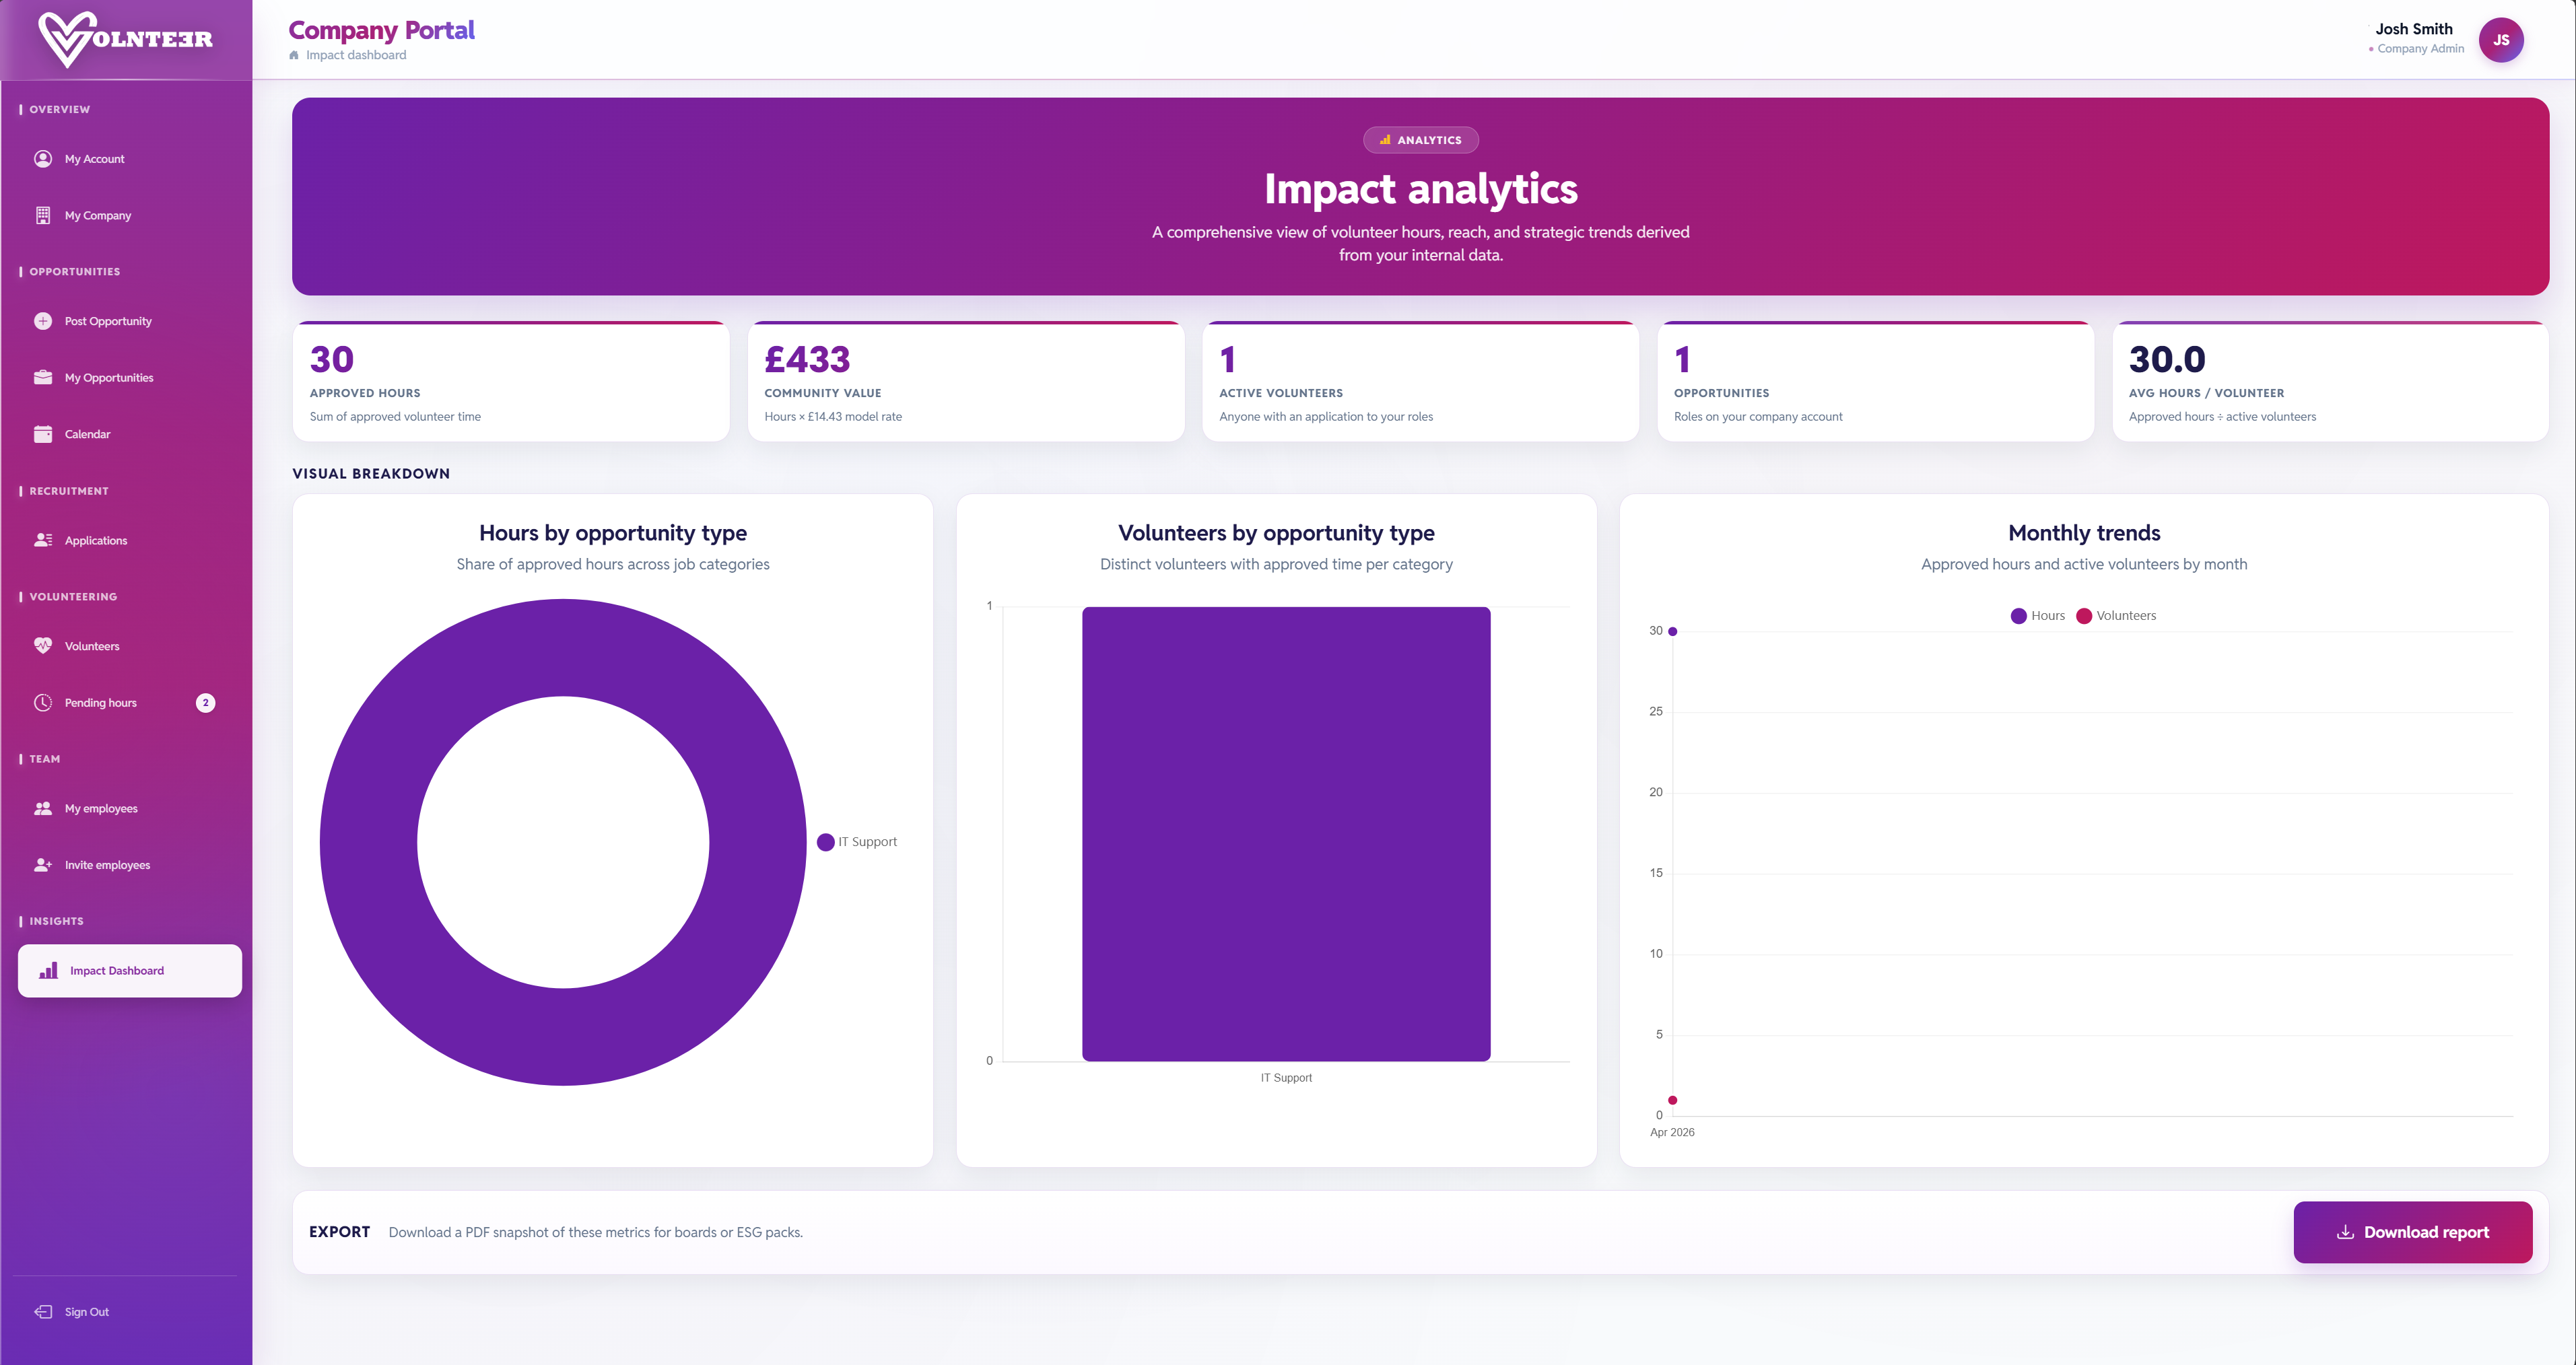Click the EXPORT label
Viewport: 2576px width, 1365px height.
pyautogui.click(x=339, y=1231)
